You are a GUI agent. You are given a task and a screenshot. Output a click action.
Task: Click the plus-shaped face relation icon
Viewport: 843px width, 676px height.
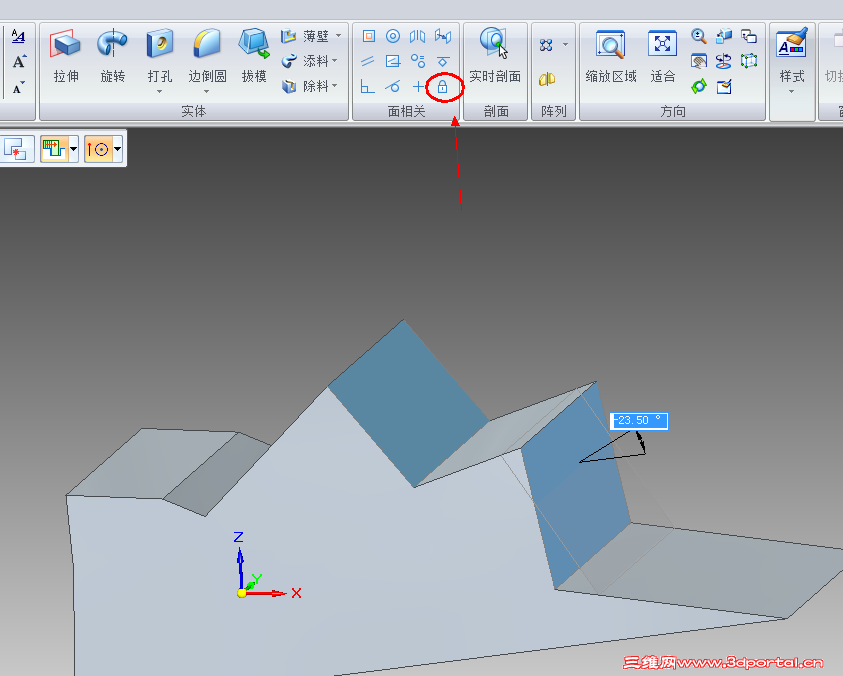[418, 86]
